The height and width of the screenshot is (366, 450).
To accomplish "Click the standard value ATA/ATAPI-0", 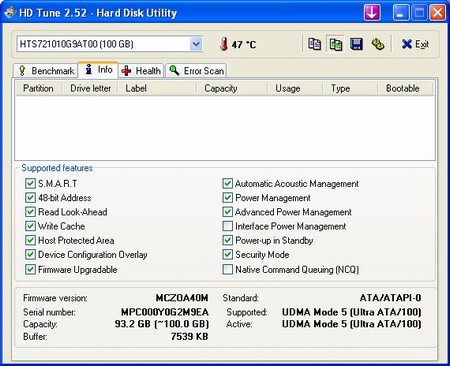I will click(x=390, y=298).
